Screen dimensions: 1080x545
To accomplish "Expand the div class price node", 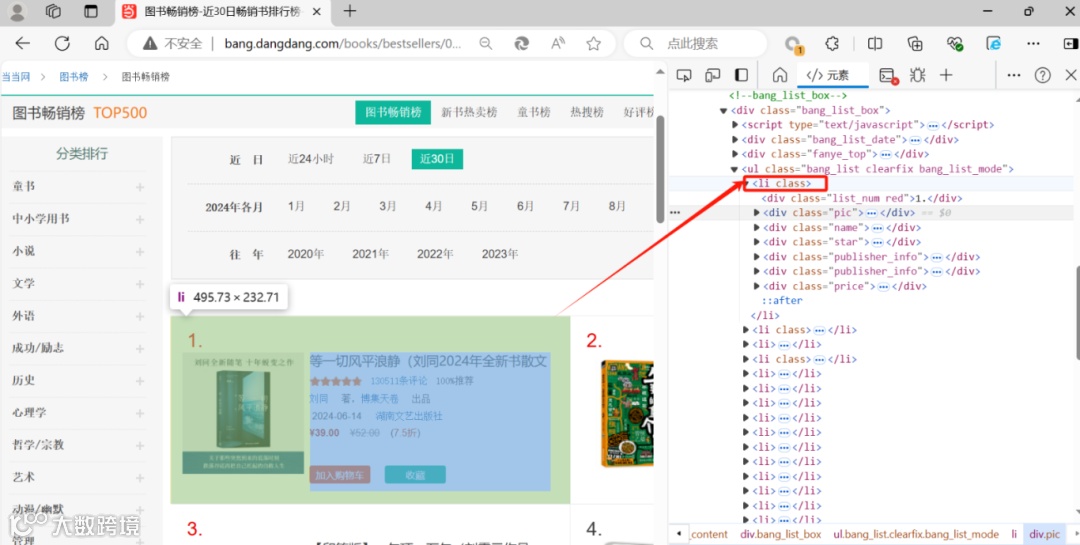I will click(757, 286).
